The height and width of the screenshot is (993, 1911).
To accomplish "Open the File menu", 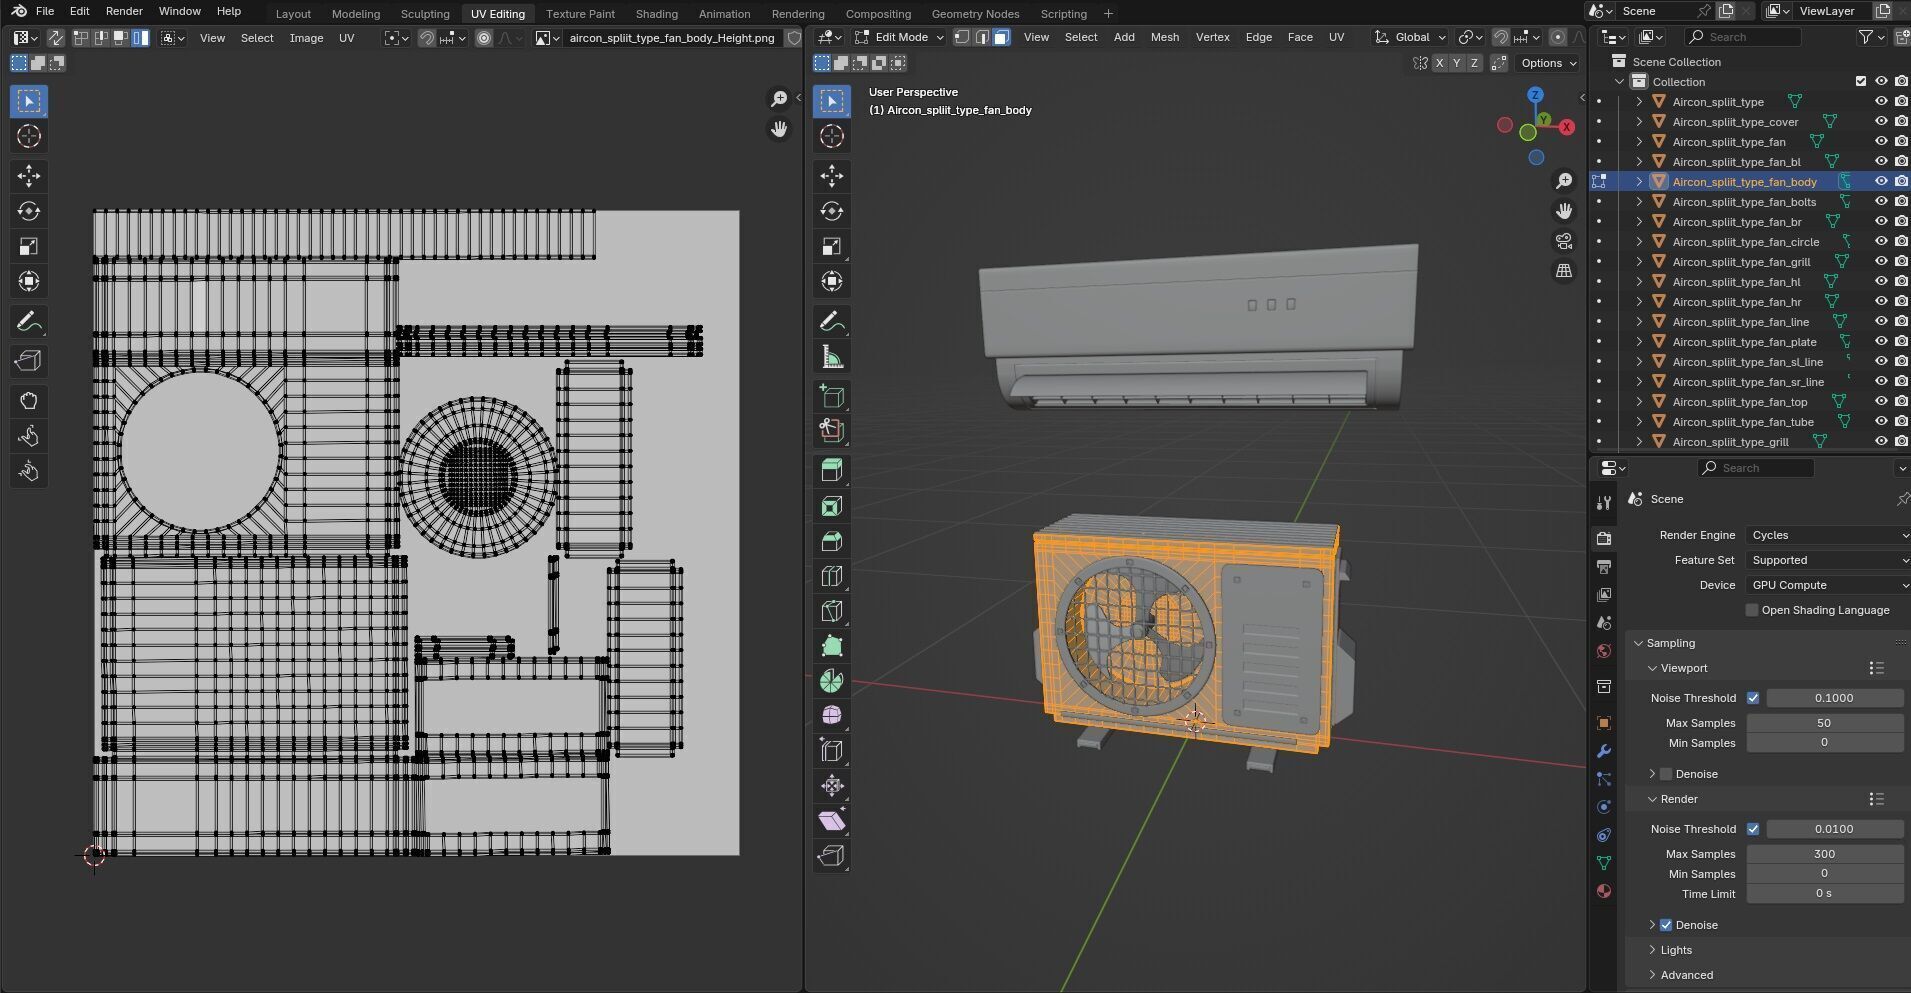I will (x=45, y=11).
